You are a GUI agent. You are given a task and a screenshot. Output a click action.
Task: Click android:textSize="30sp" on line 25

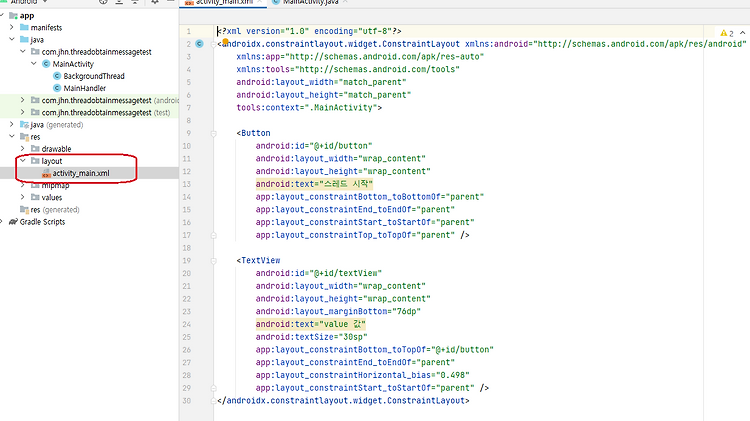coord(311,337)
